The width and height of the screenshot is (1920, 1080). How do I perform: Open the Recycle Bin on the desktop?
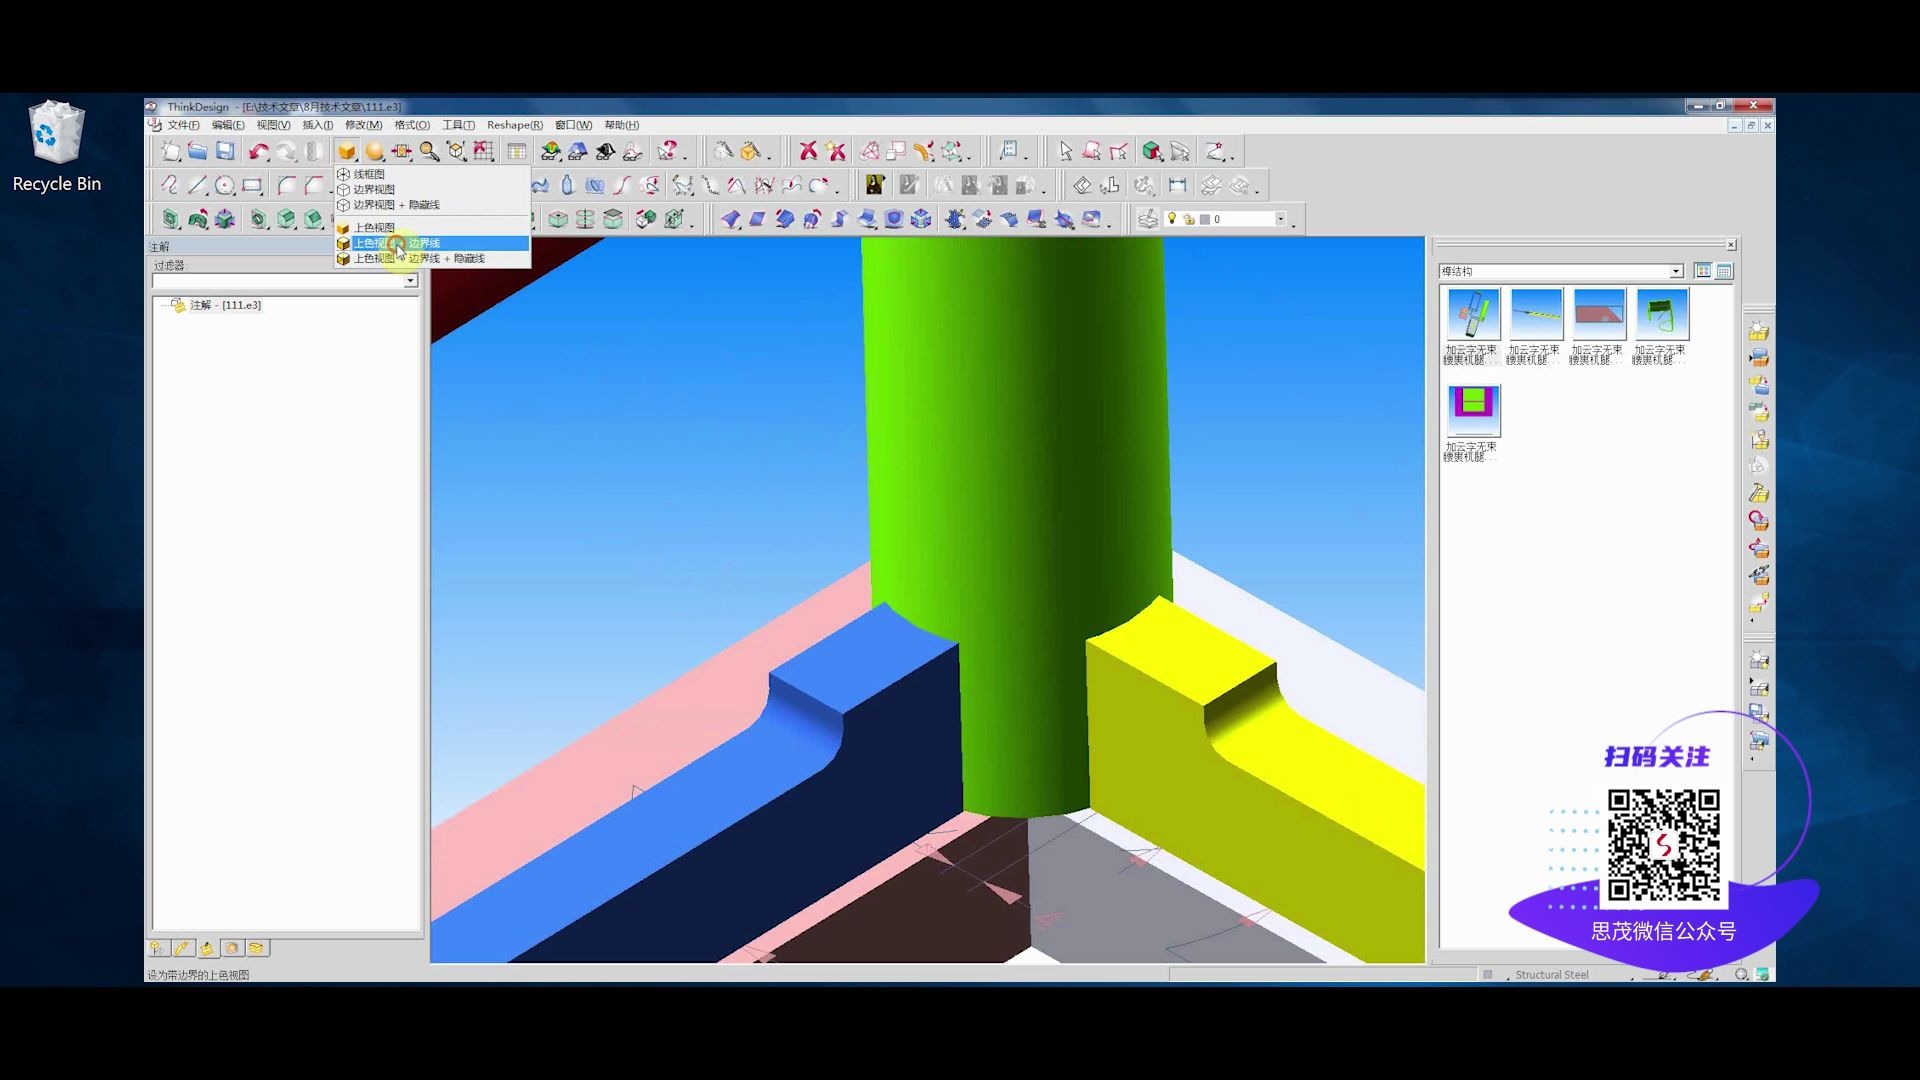coord(56,147)
